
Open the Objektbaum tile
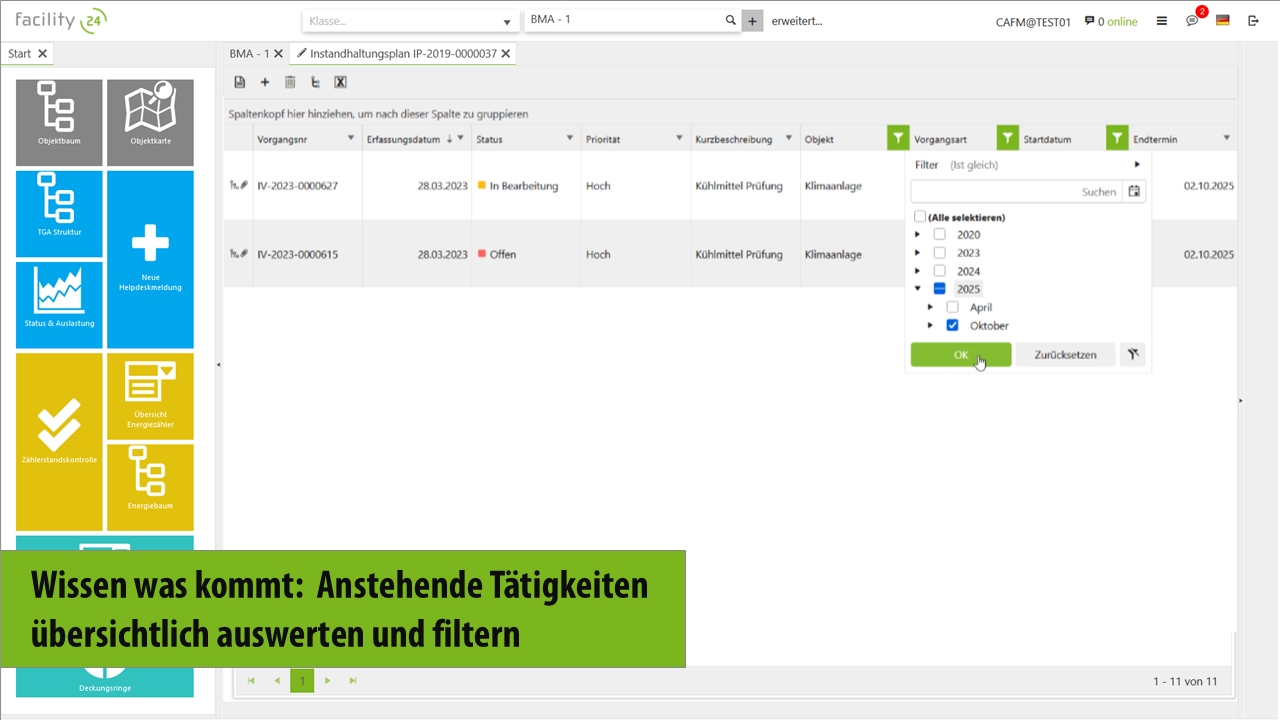pos(59,122)
